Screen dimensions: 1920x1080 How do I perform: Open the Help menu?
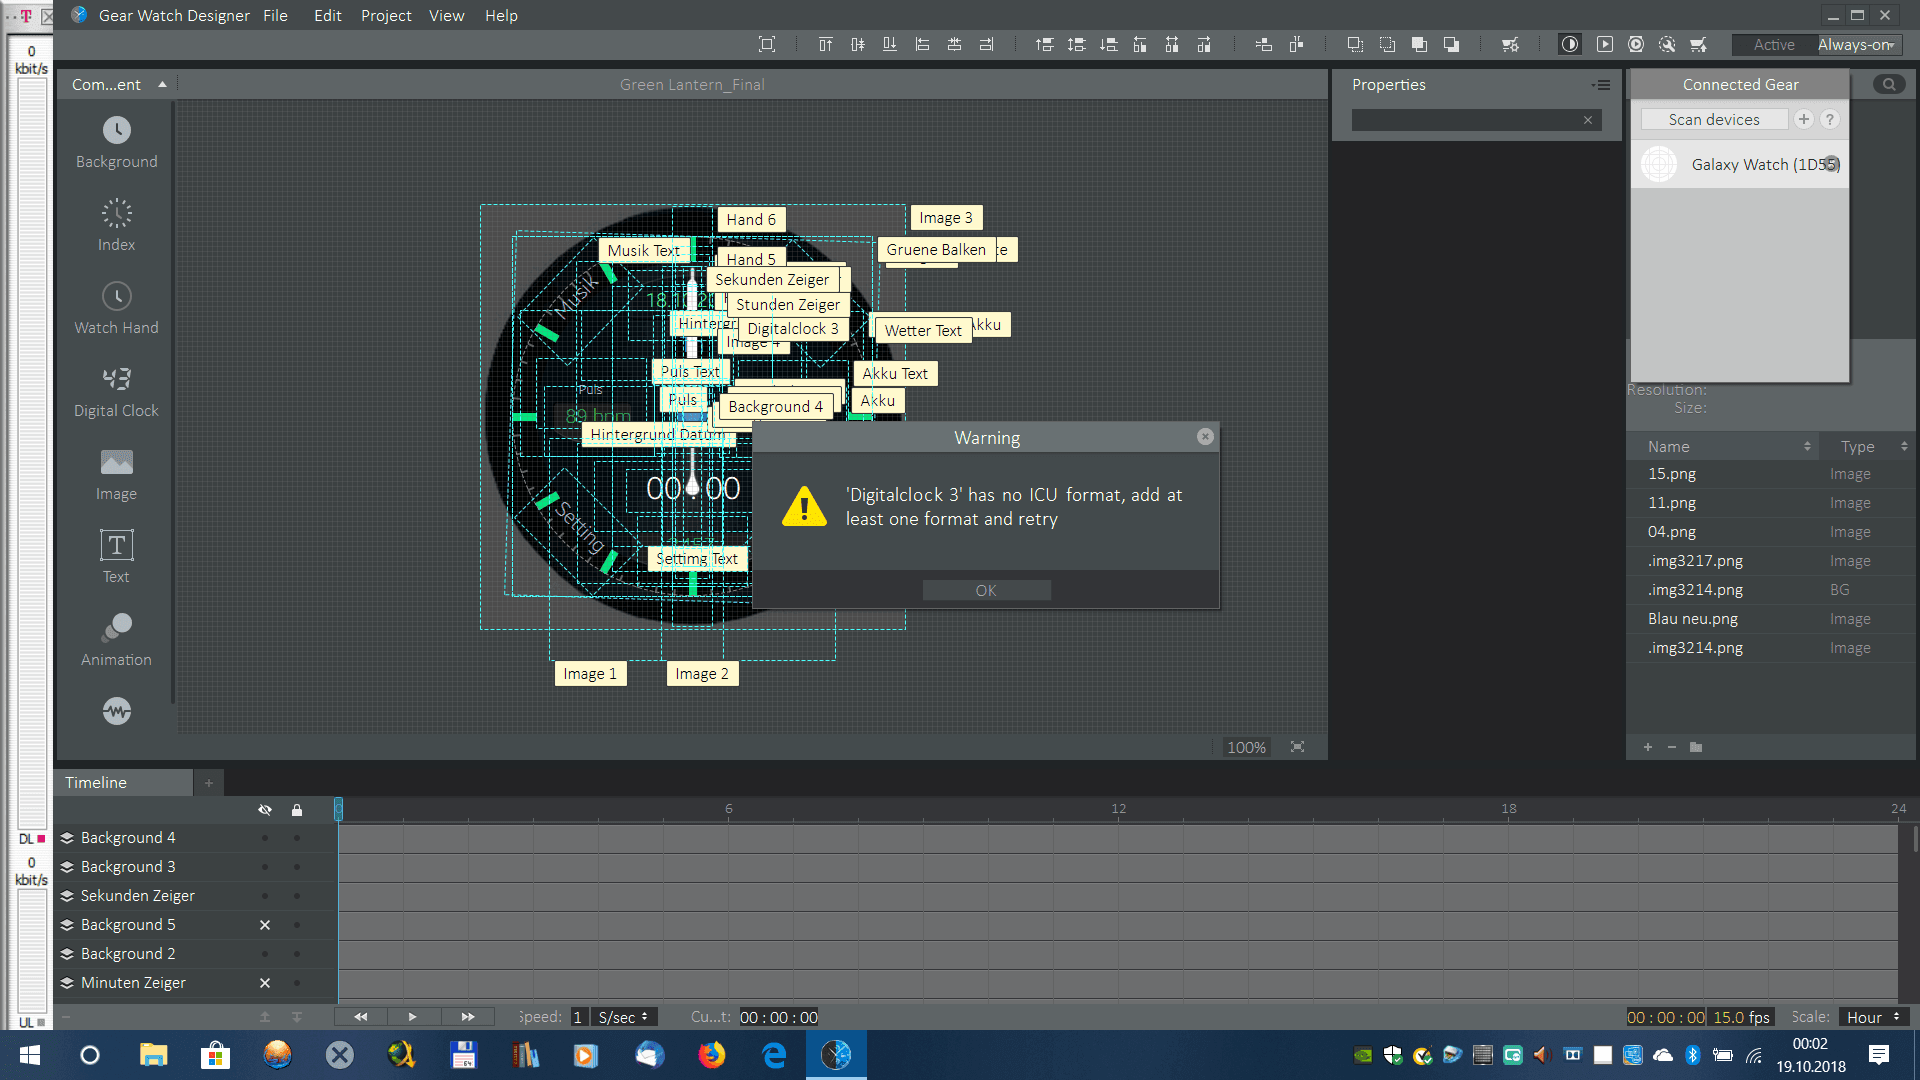point(501,15)
